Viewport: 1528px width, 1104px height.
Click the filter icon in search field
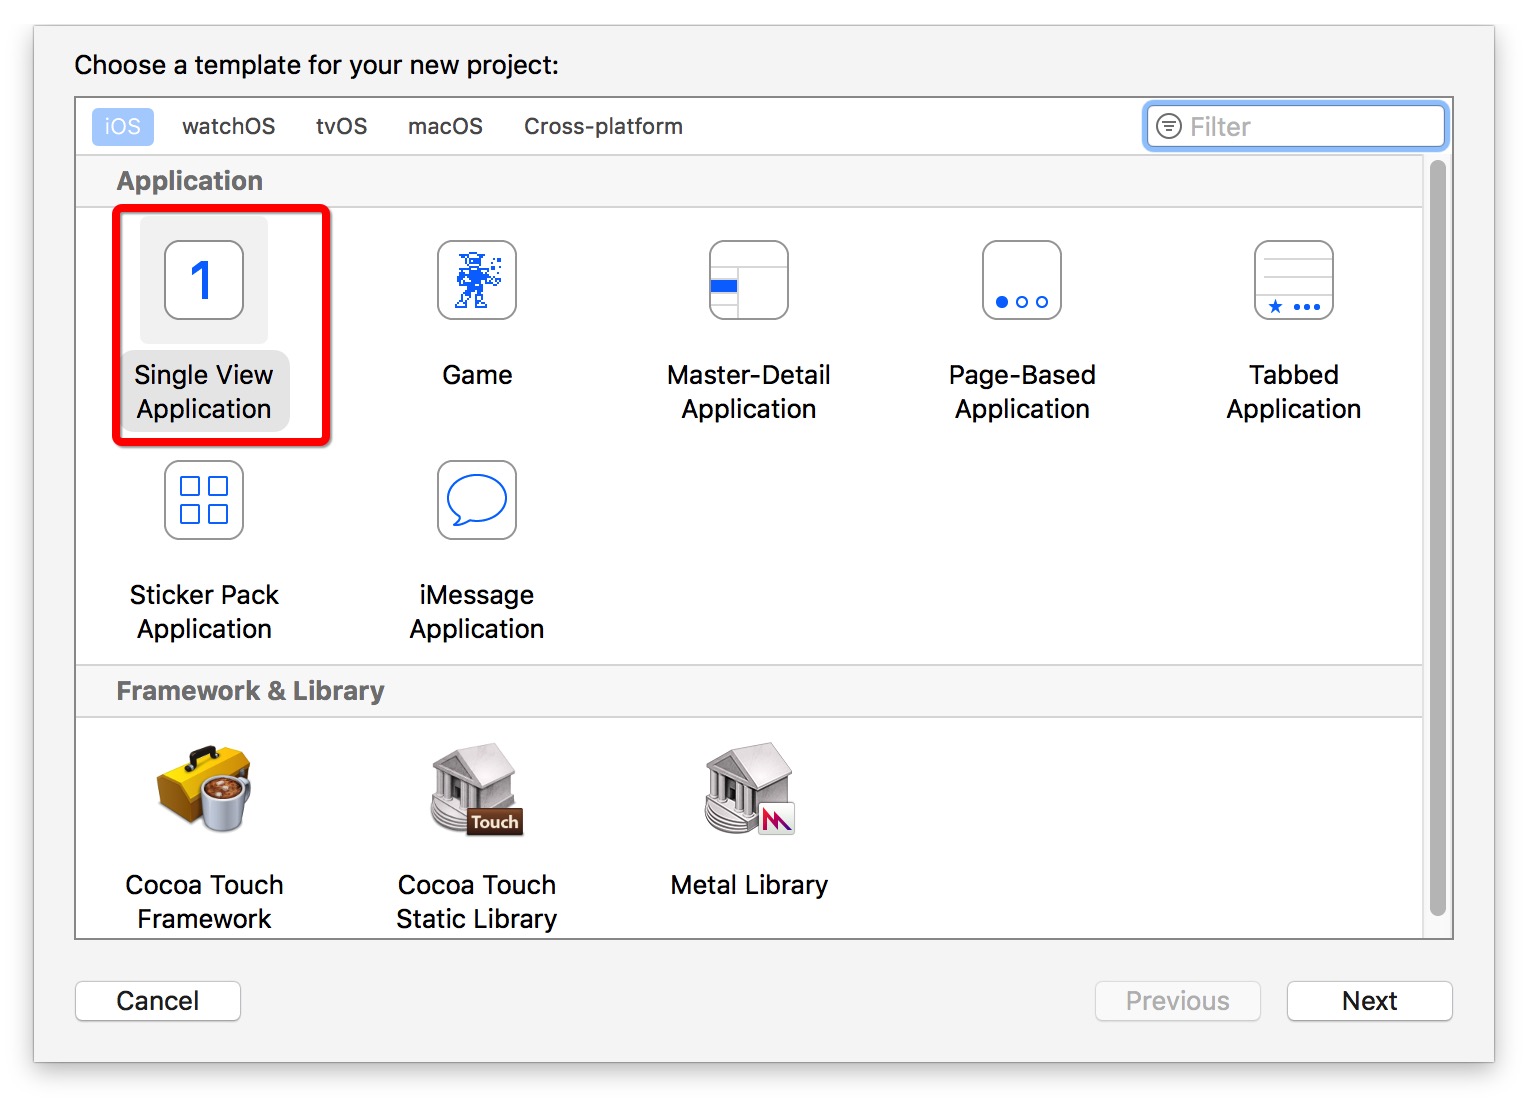coord(1168,127)
